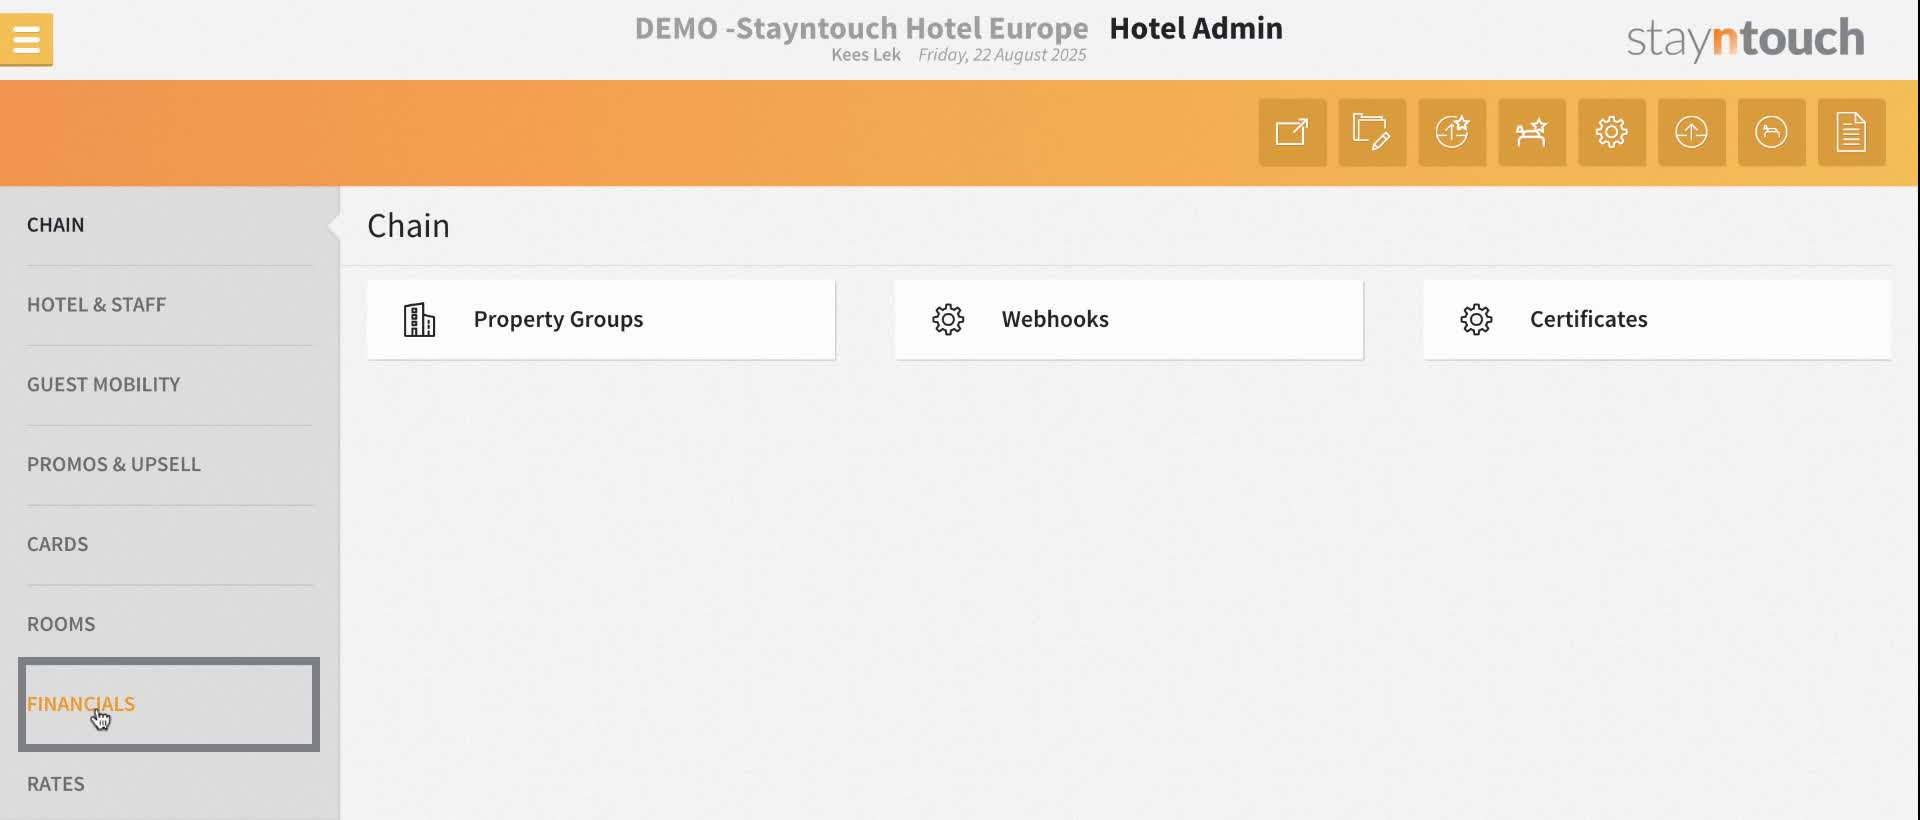Viewport: 1920px width, 820px height.
Task: Open the gear settings toolbar icon
Action: [1612, 132]
